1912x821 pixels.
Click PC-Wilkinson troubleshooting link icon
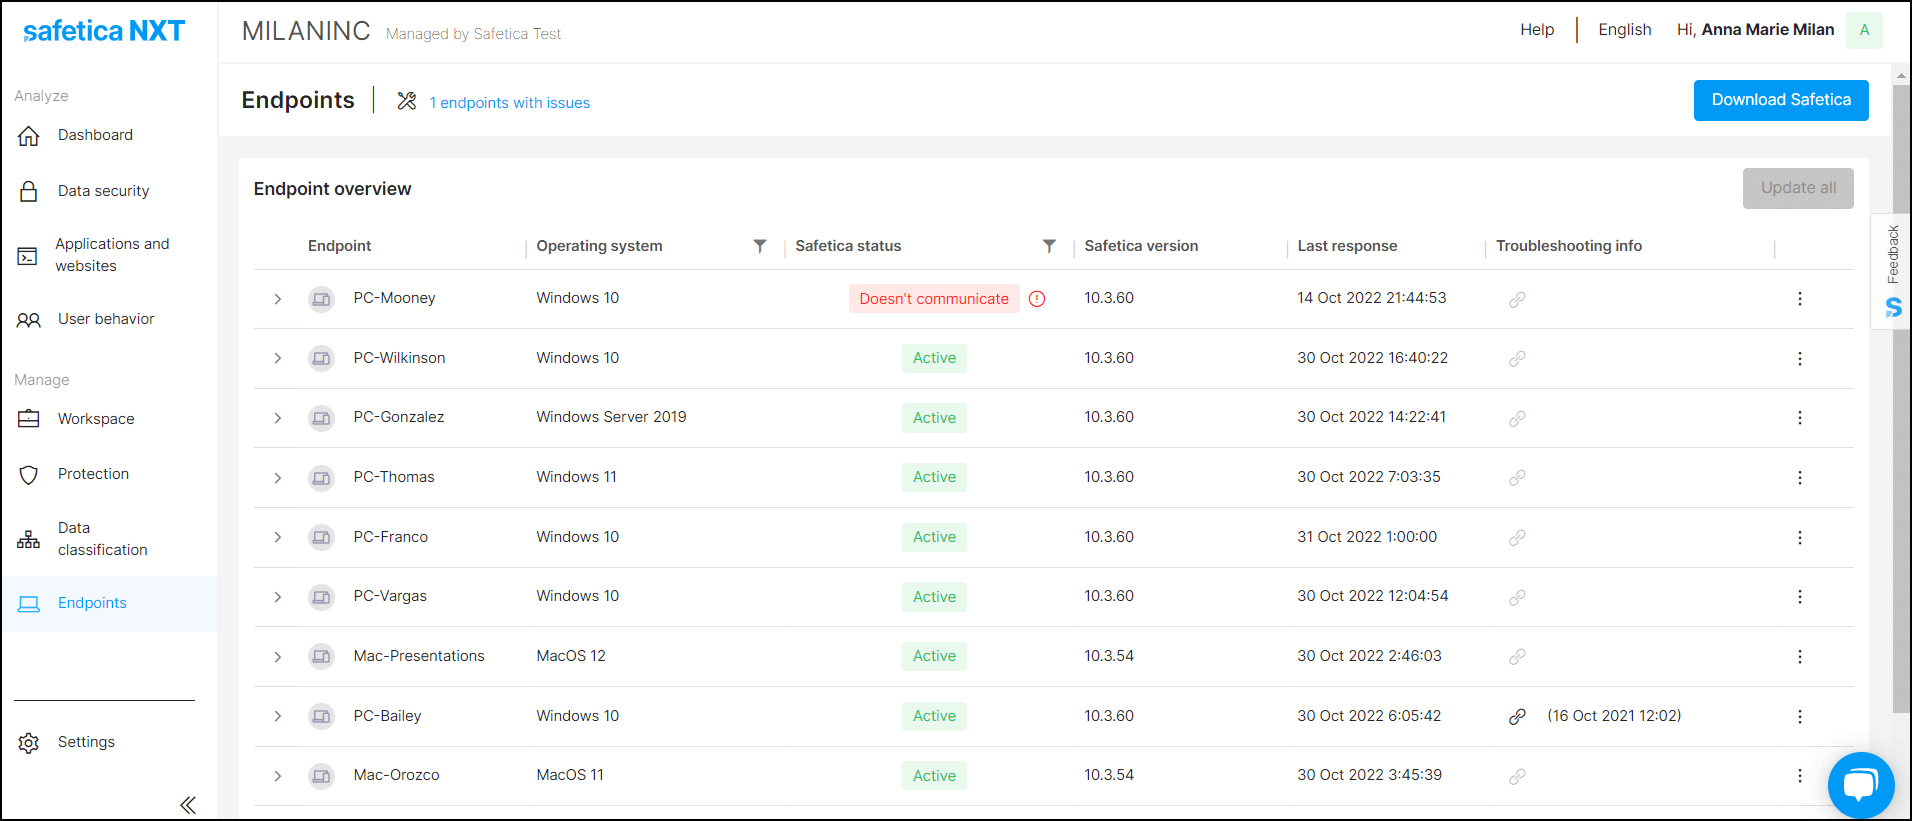coord(1517,358)
